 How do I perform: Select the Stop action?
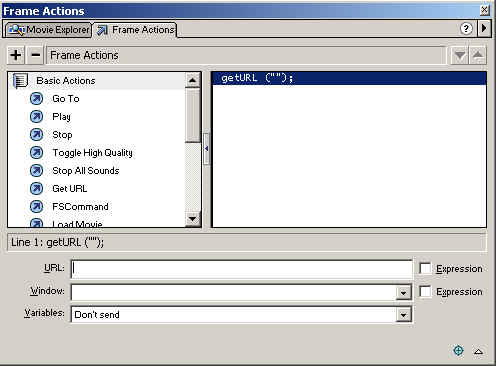[x=62, y=135]
